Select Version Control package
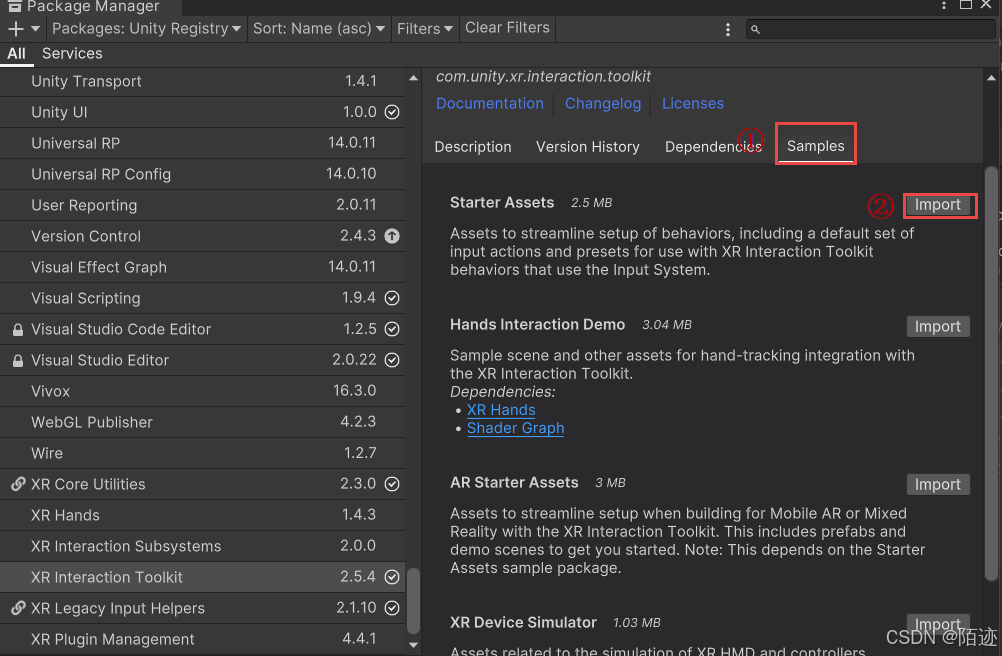Viewport: 1002px width, 656px height. (x=203, y=236)
